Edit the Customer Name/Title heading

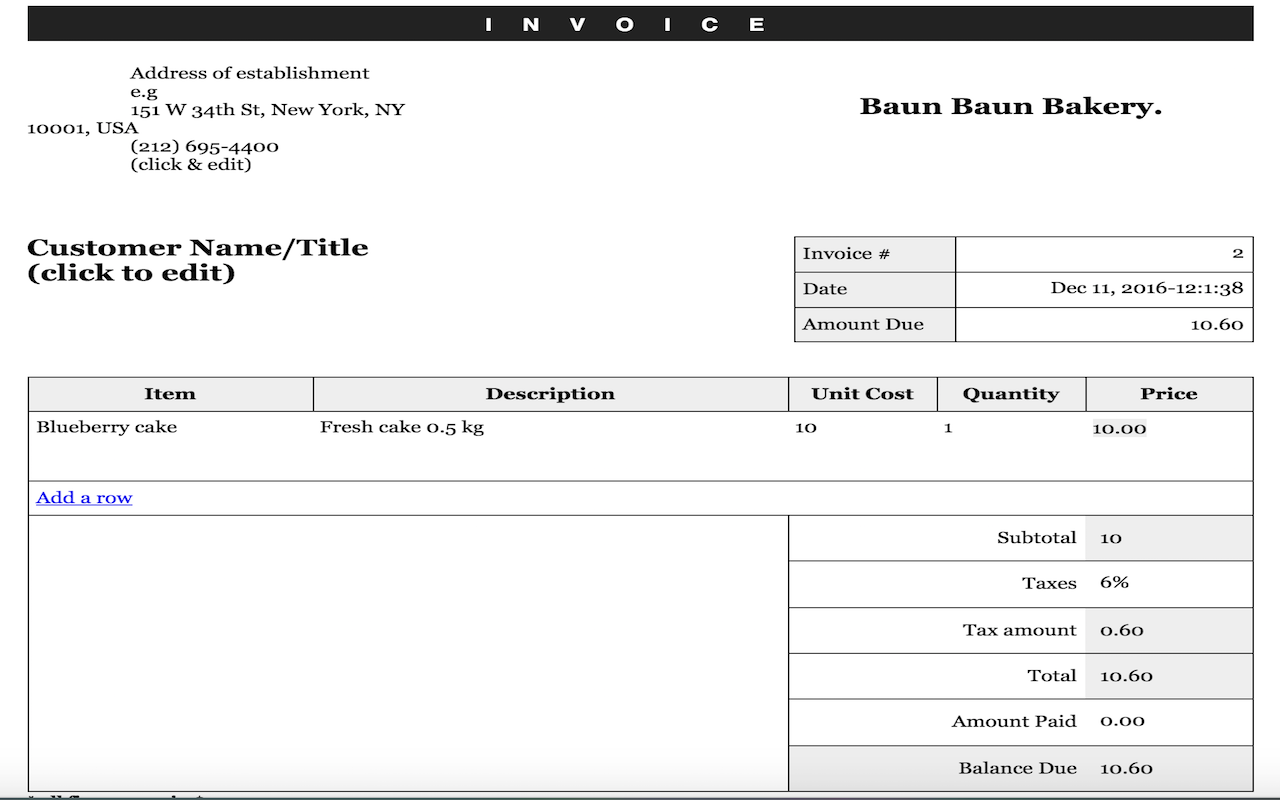pyautogui.click(x=198, y=260)
